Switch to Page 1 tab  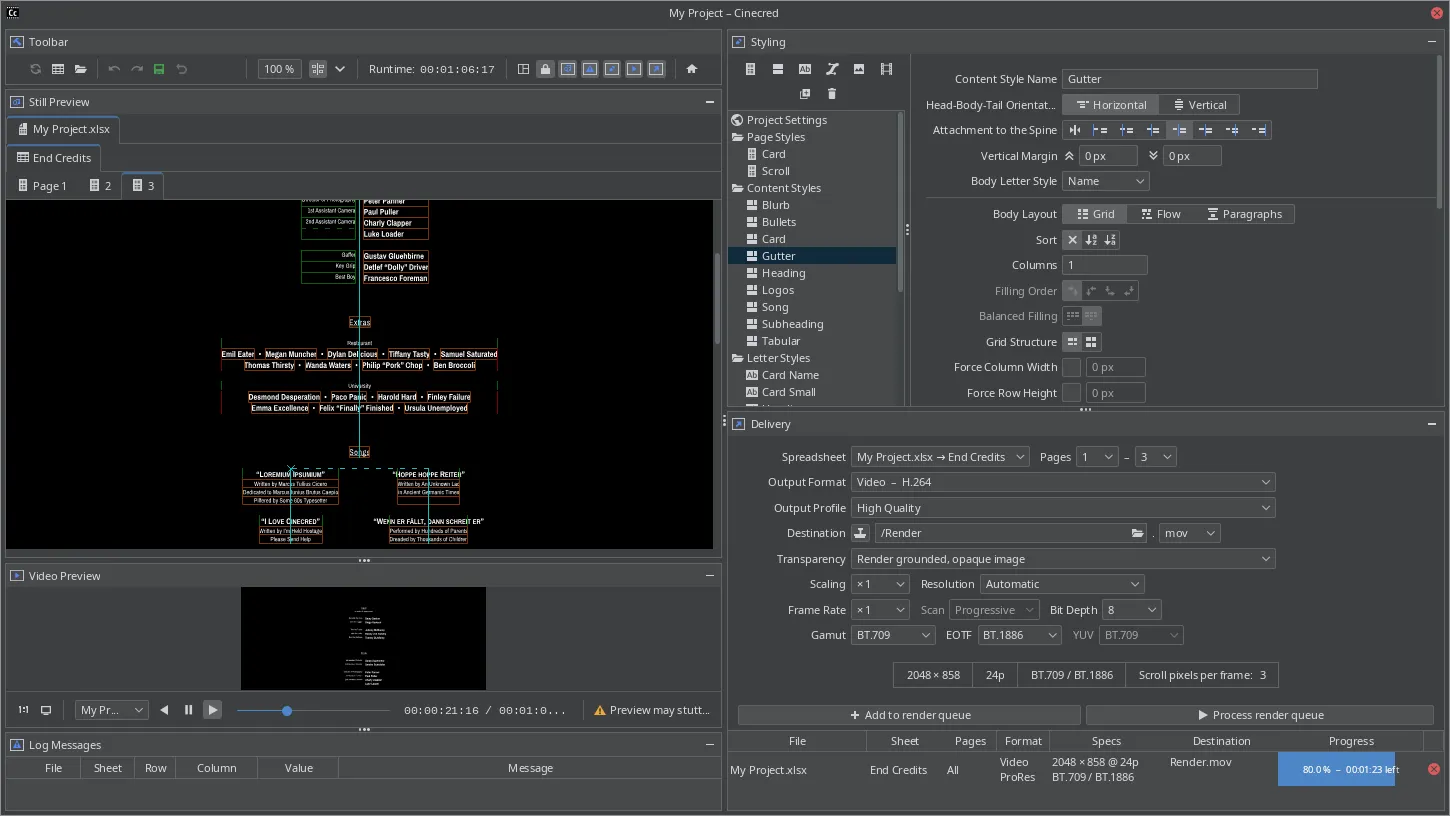[42, 186]
